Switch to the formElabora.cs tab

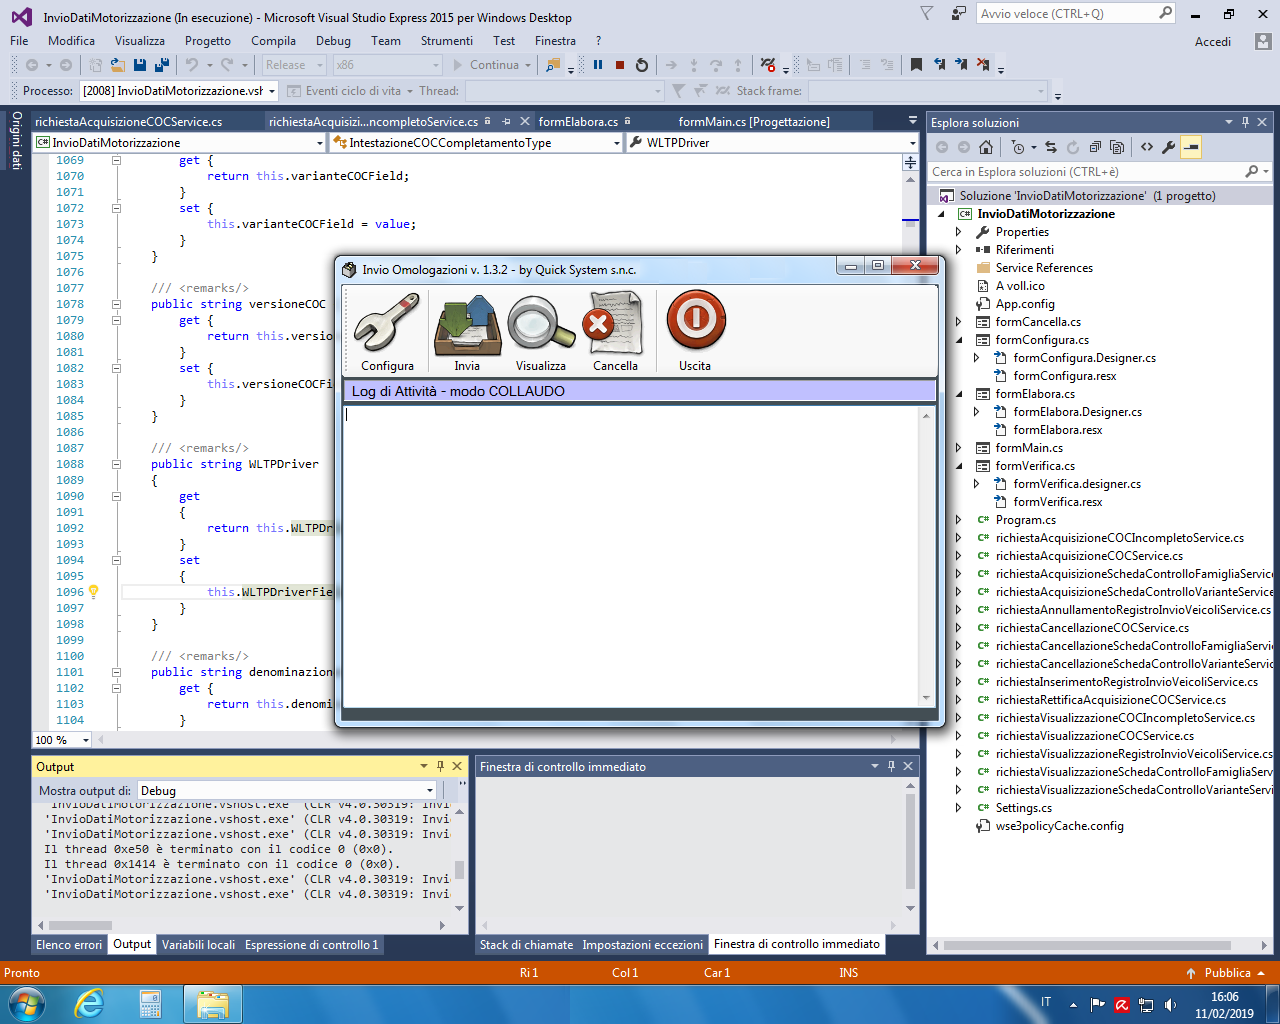tap(578, 122)
